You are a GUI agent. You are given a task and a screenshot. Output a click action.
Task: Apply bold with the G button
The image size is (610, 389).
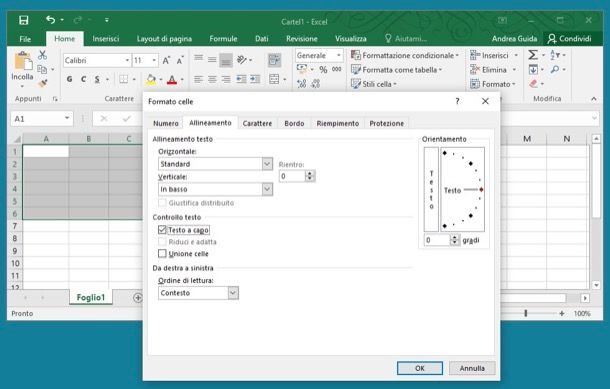click(69, 79)
